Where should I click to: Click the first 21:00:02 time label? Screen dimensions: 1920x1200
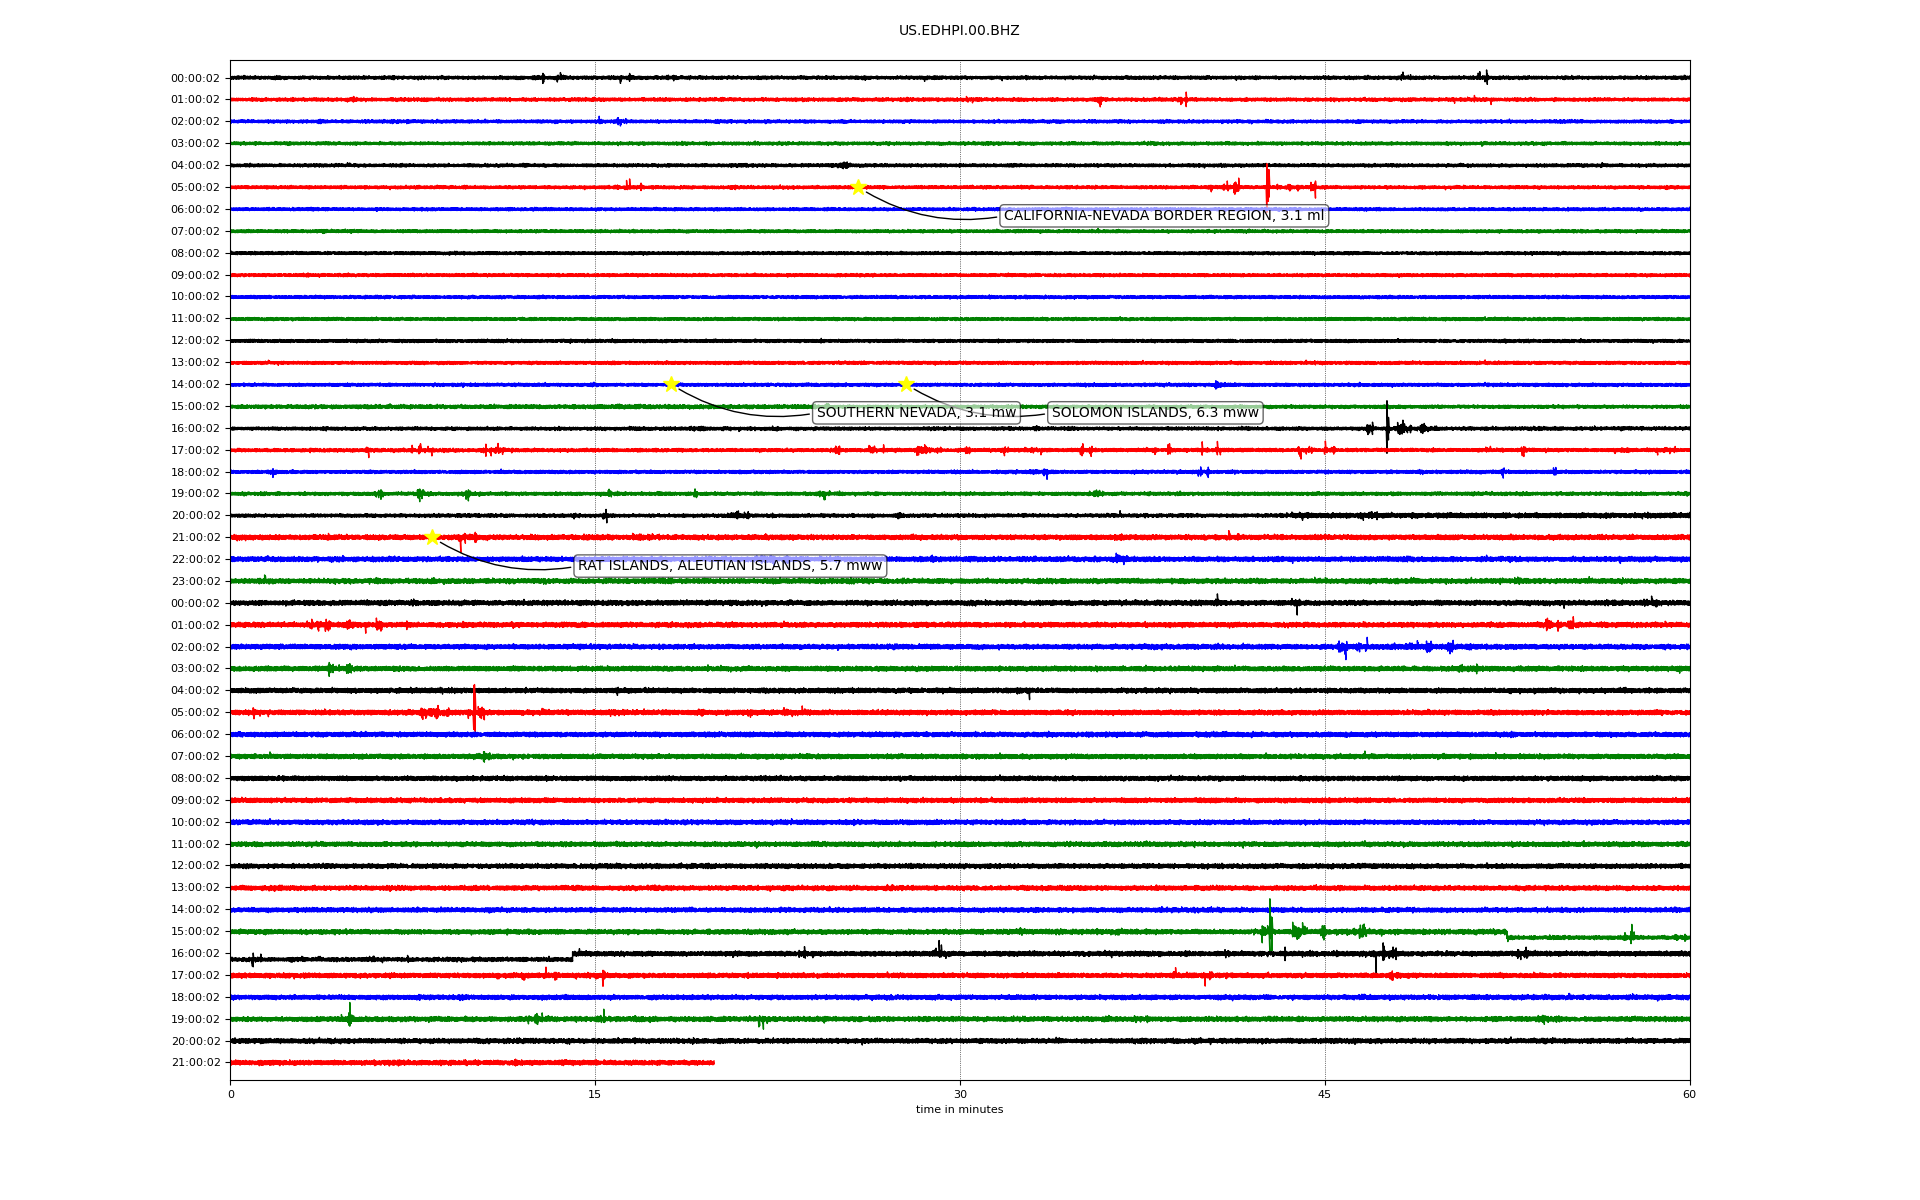[195, 538]
